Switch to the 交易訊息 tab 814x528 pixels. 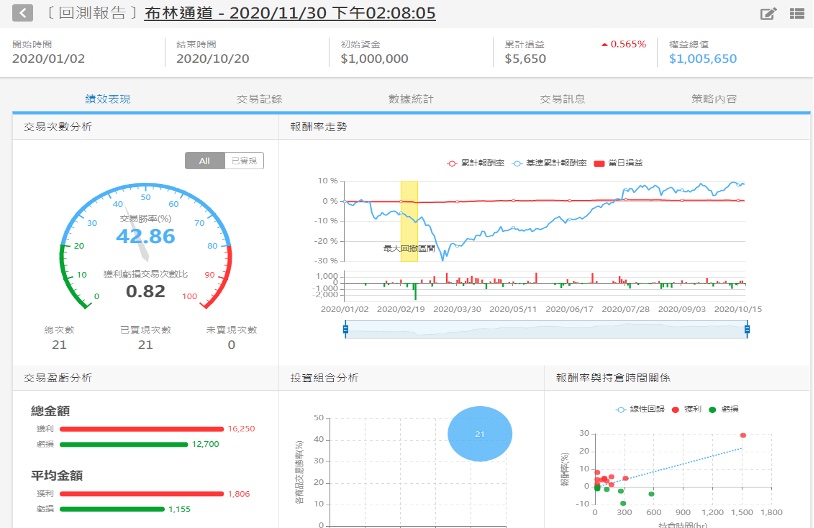pyautogui.click(x=563, y=99)
